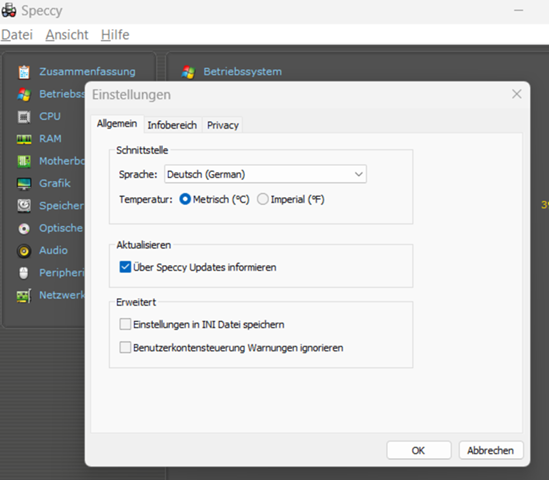Click the RAM memory icon

24,139
